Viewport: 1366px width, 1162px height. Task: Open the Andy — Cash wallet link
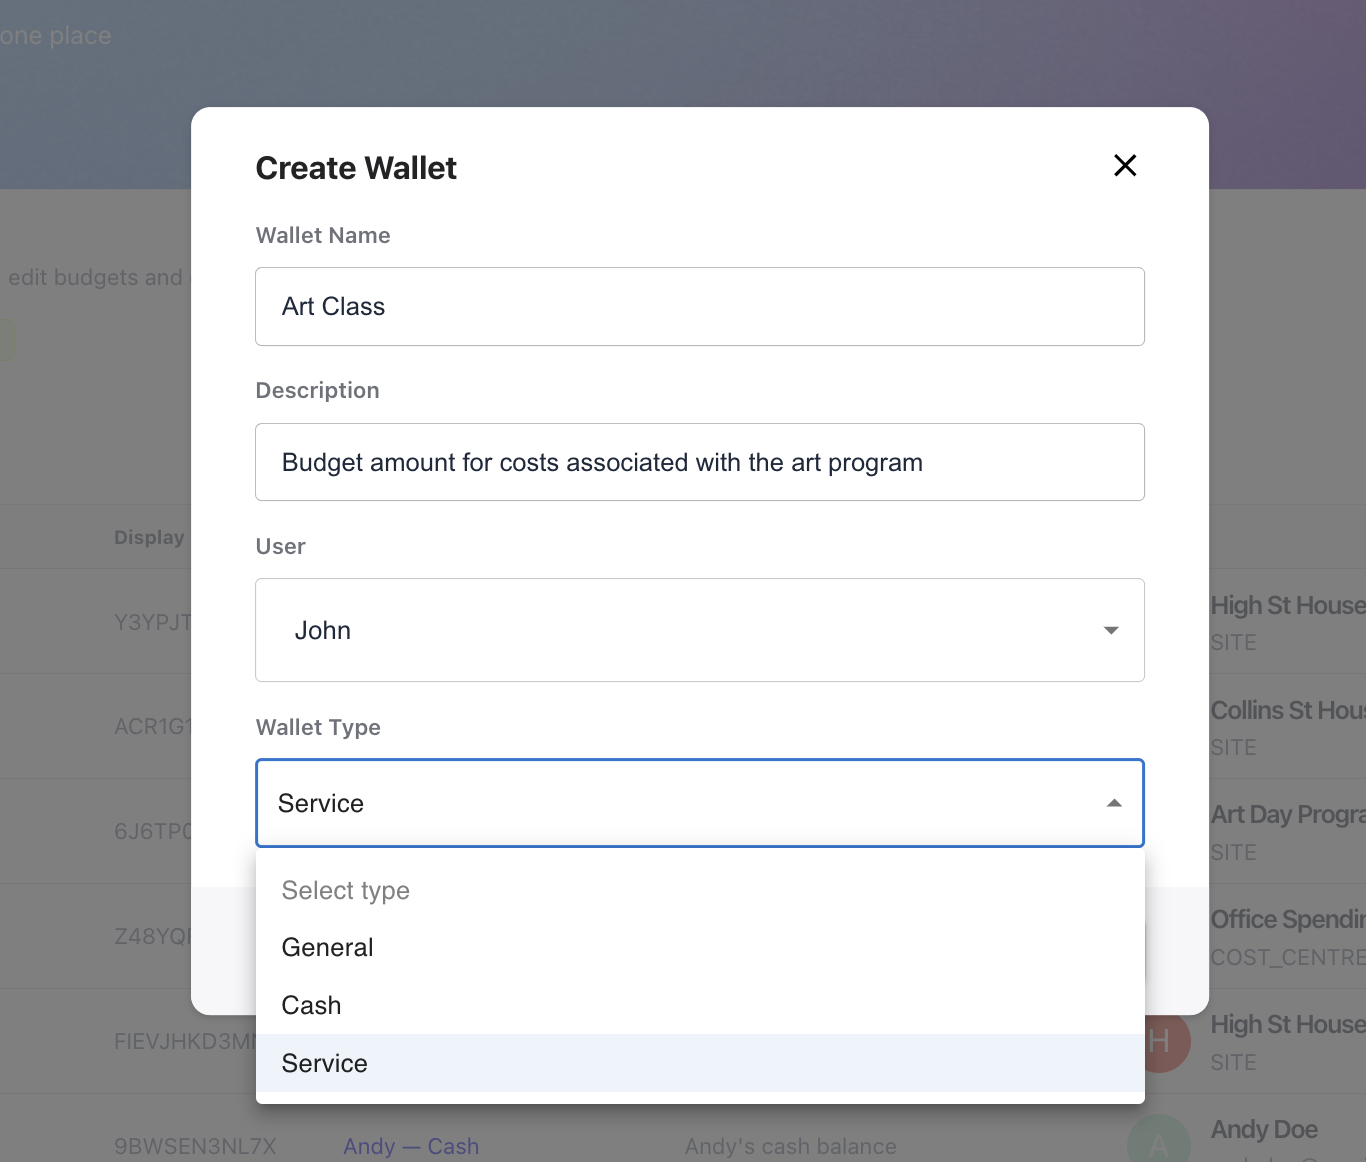(x=411, y=1146)
